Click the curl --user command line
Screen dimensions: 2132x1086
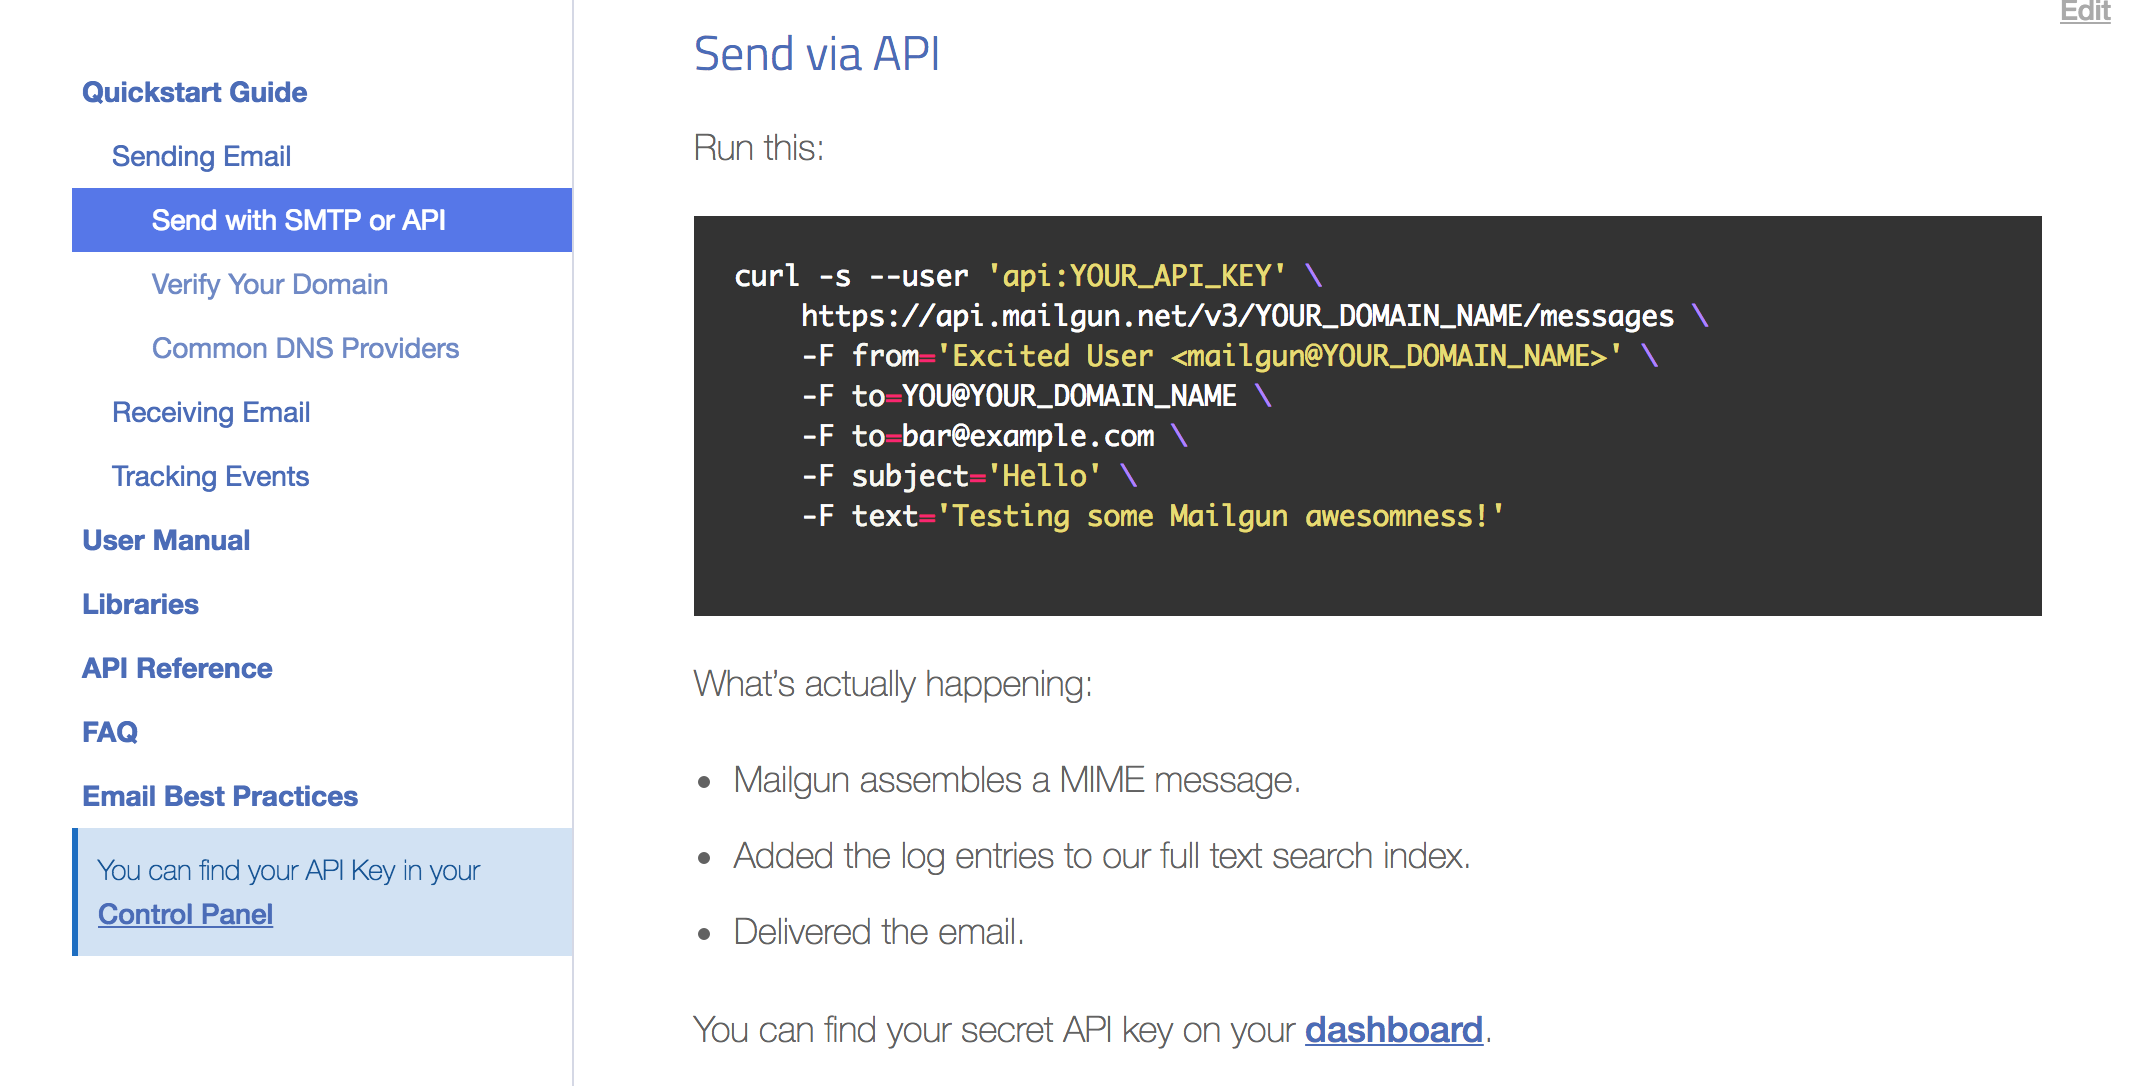tap(1028, 276)
